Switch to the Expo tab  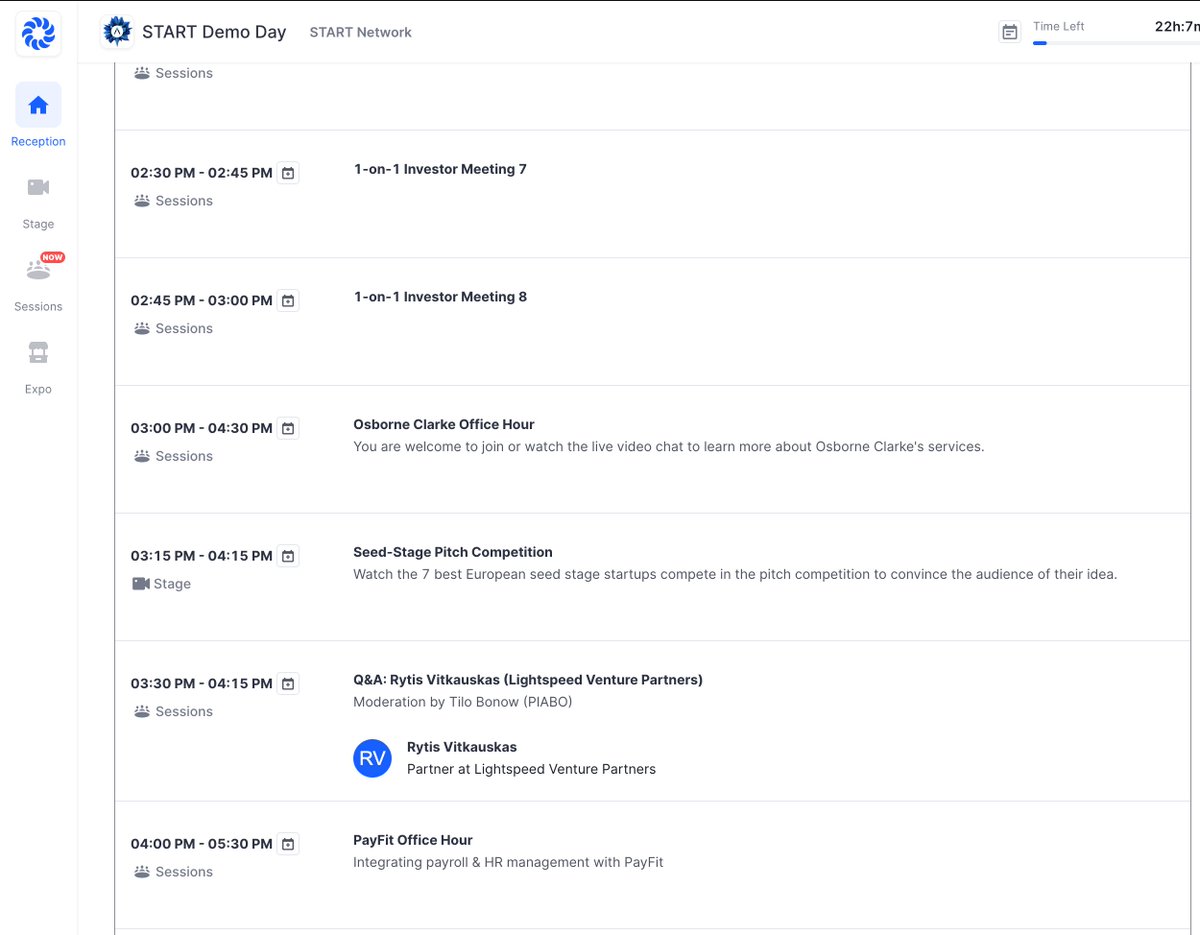[38, 366]
